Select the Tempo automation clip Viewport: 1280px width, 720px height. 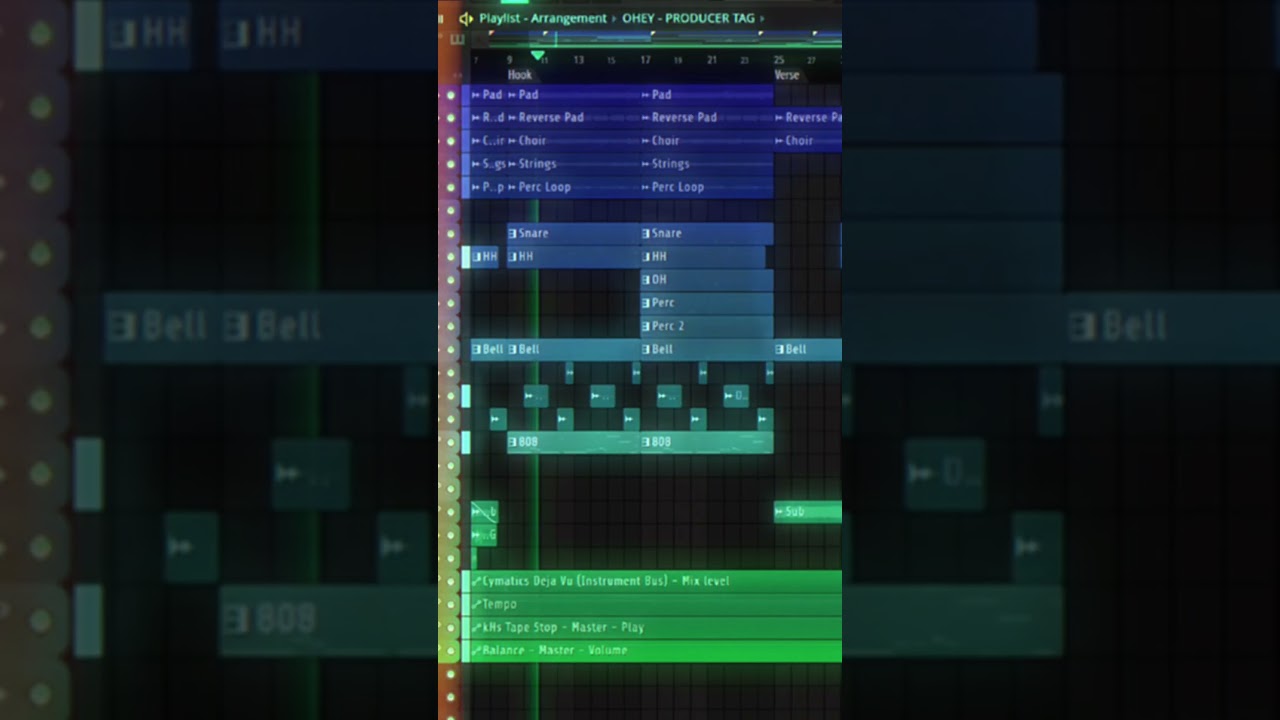point(656,604)
